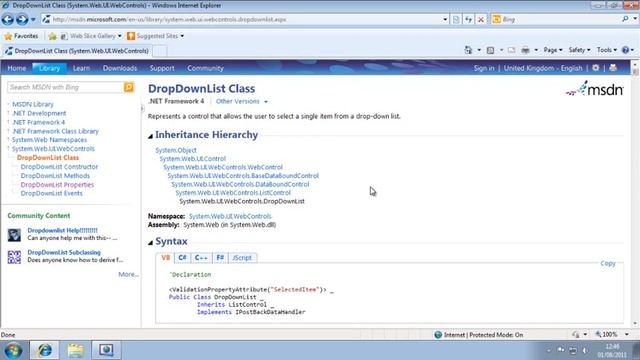The height and width of the screenshot is (360, 640).
Task: Switch to the C# syntax tab
Action: 182,258
